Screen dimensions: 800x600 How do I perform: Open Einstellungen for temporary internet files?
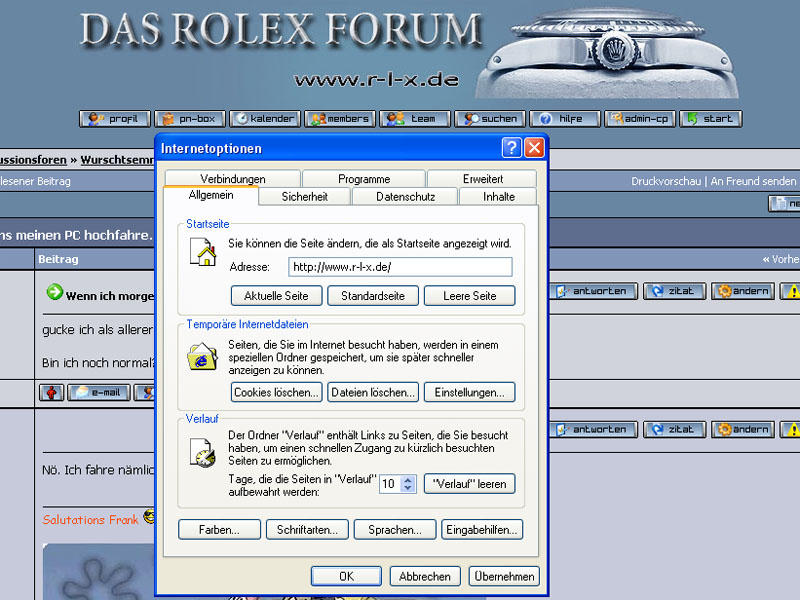tap(469, 392)
